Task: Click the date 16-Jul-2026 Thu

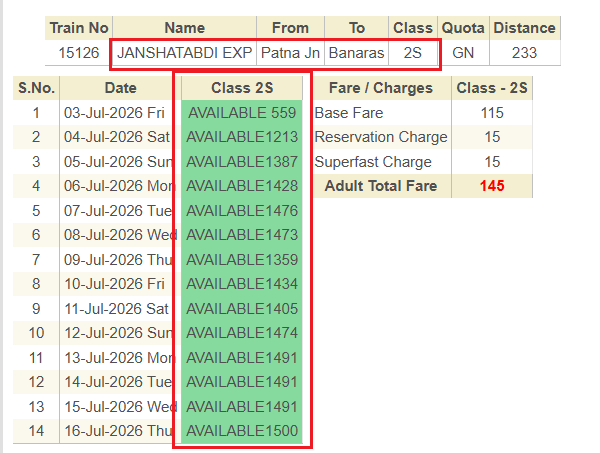Action: 118,431
